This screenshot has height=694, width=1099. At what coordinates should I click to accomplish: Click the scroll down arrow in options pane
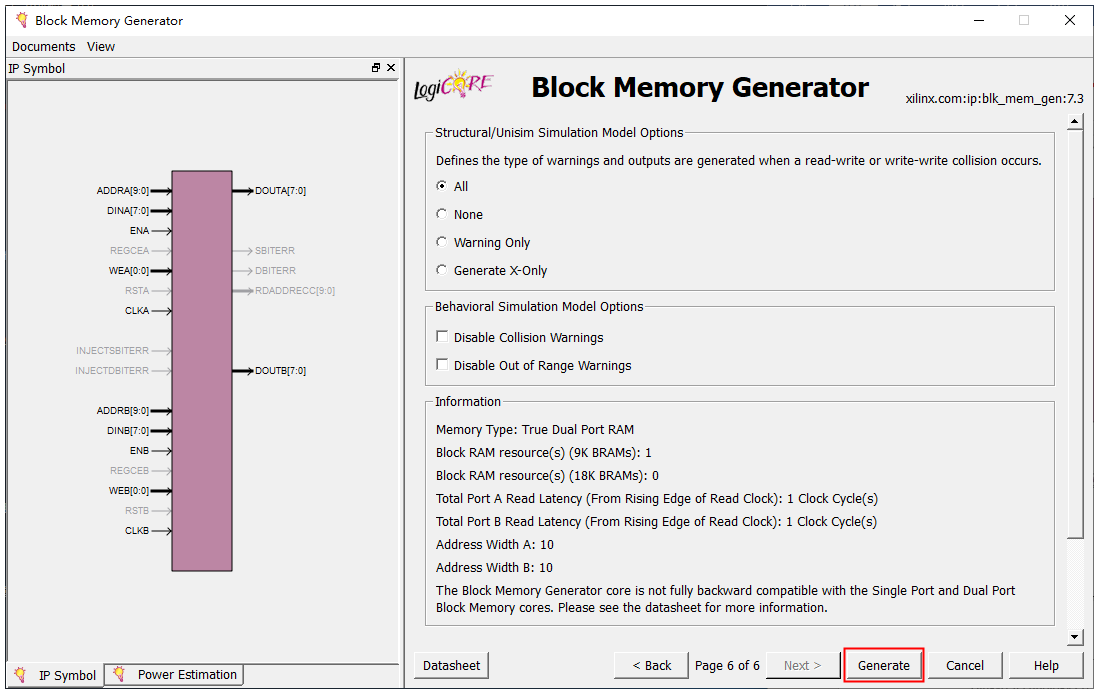1075,637
